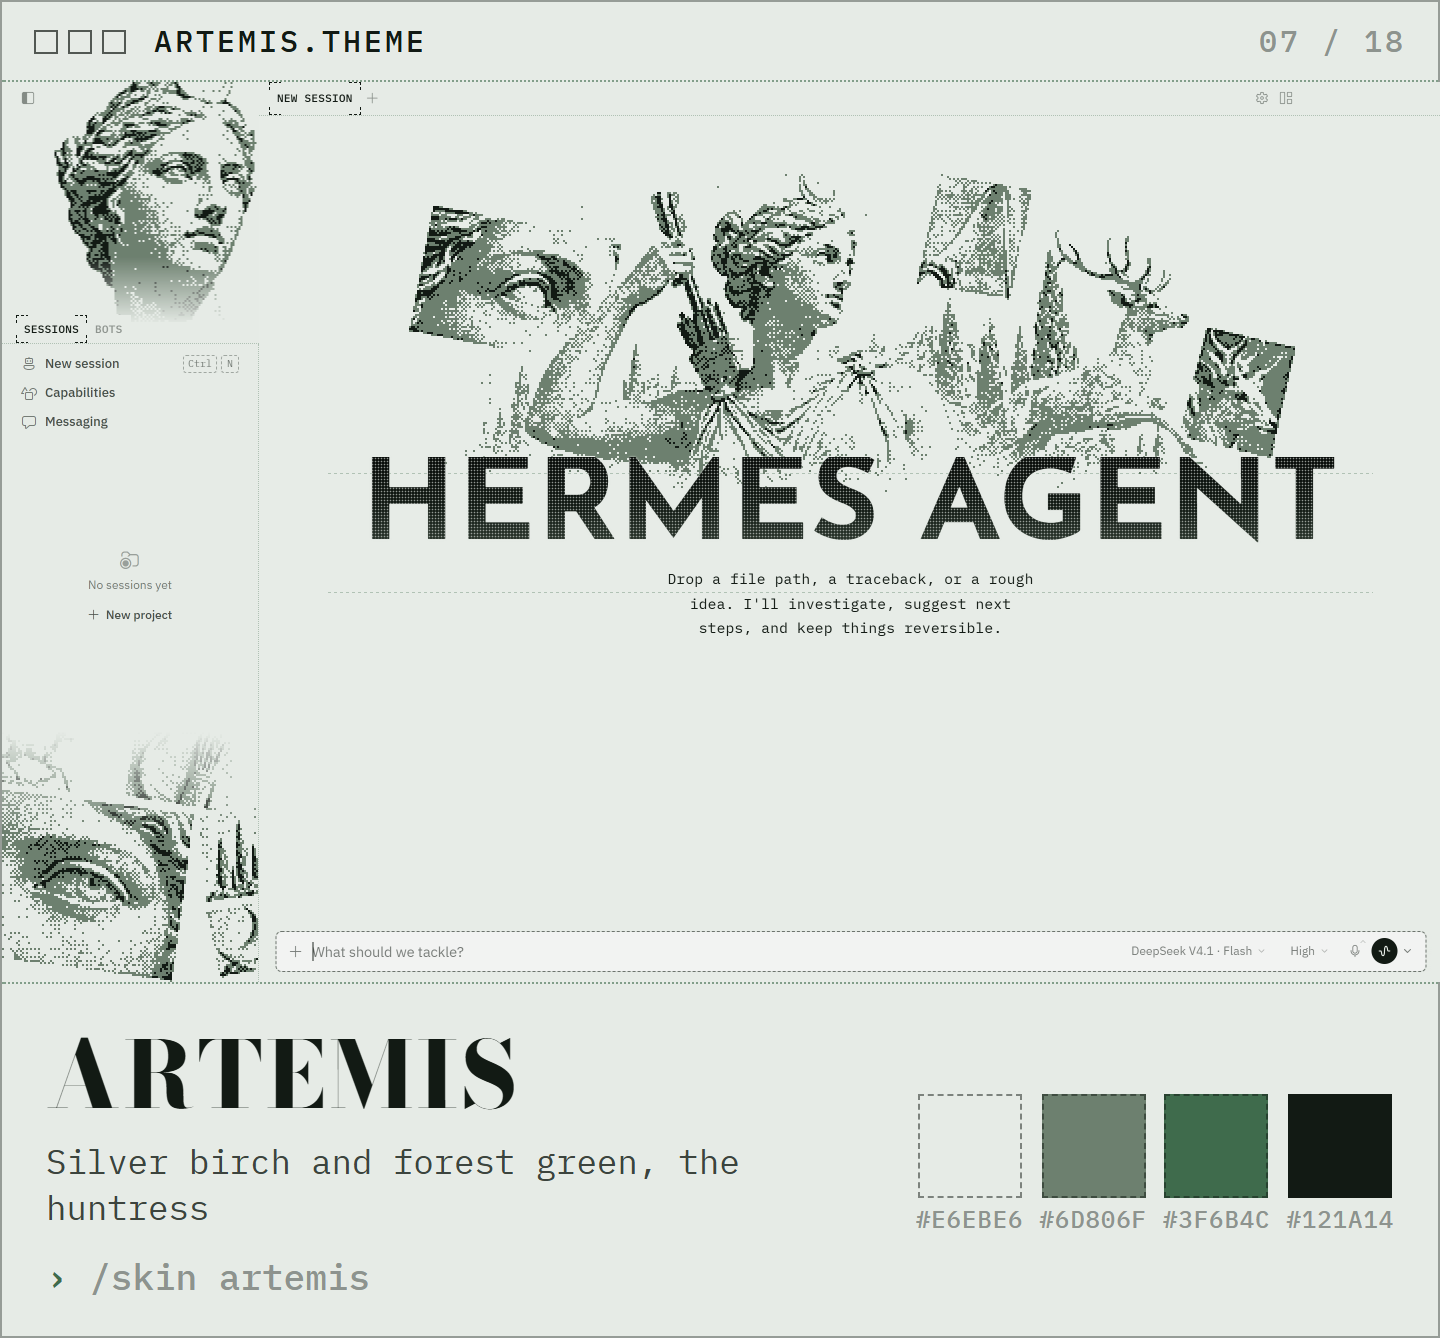Open settings via gear icon

click(1262, 98)
